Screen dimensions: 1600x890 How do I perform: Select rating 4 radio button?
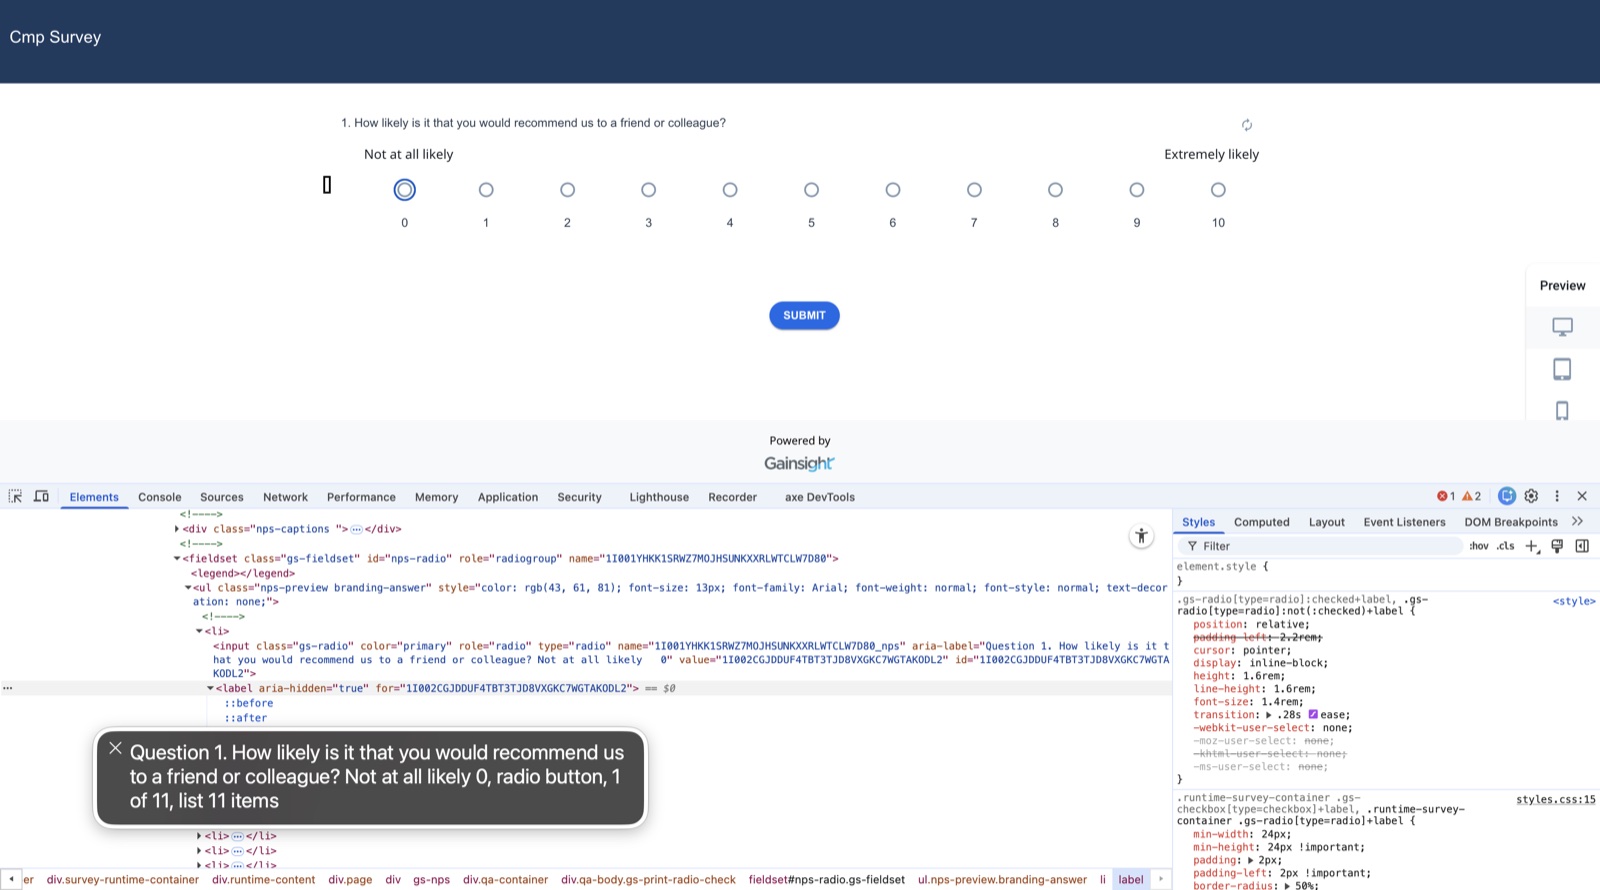pyautogui.click(x=730, y=190)
